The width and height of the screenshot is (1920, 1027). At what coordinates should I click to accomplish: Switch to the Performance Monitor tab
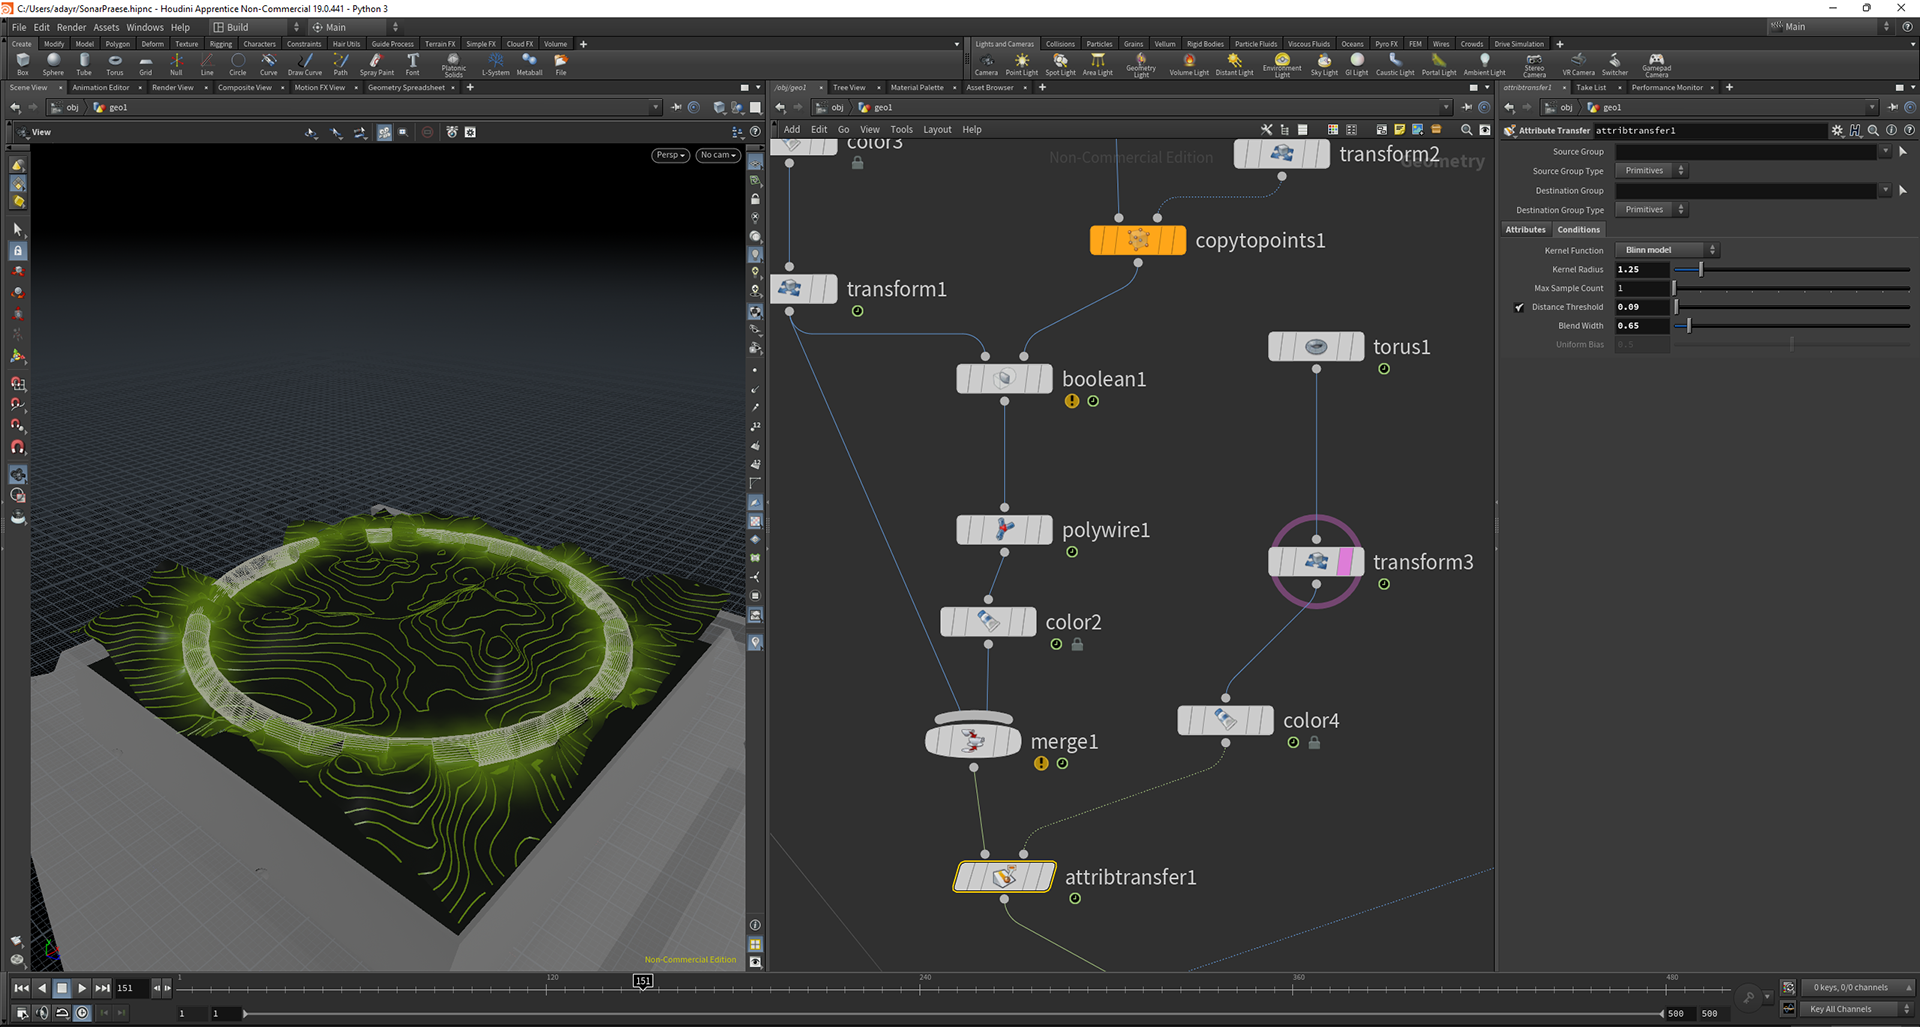1667,88
